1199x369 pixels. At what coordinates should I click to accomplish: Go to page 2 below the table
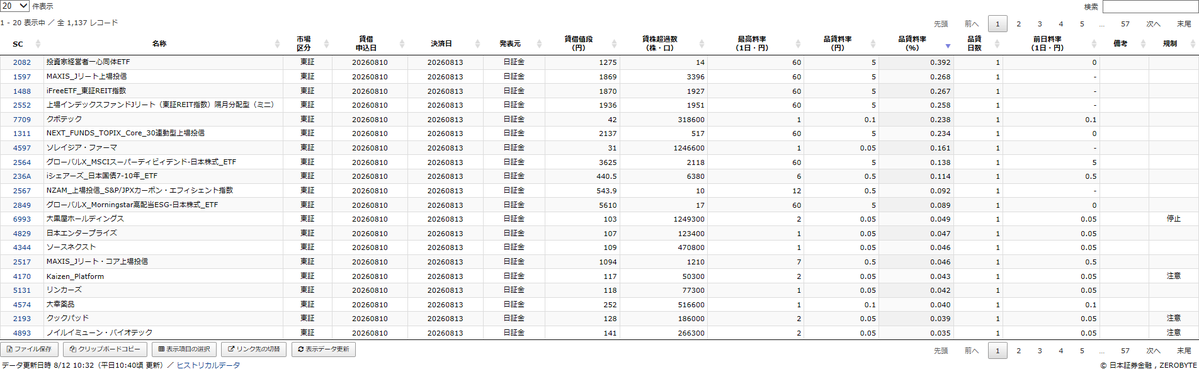click(x=1018, y=350)
